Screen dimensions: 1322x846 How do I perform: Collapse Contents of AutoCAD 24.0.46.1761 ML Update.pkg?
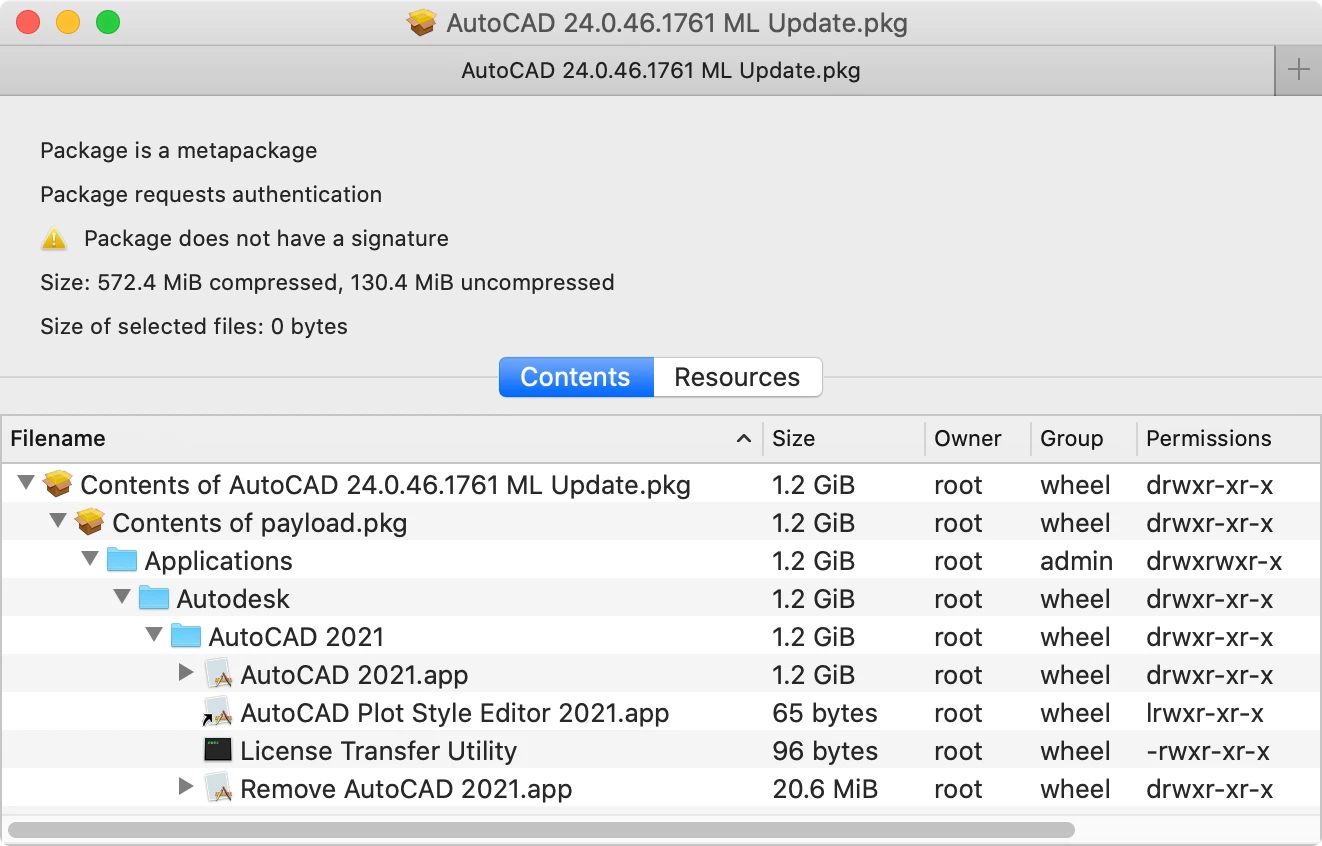(27, 485)
